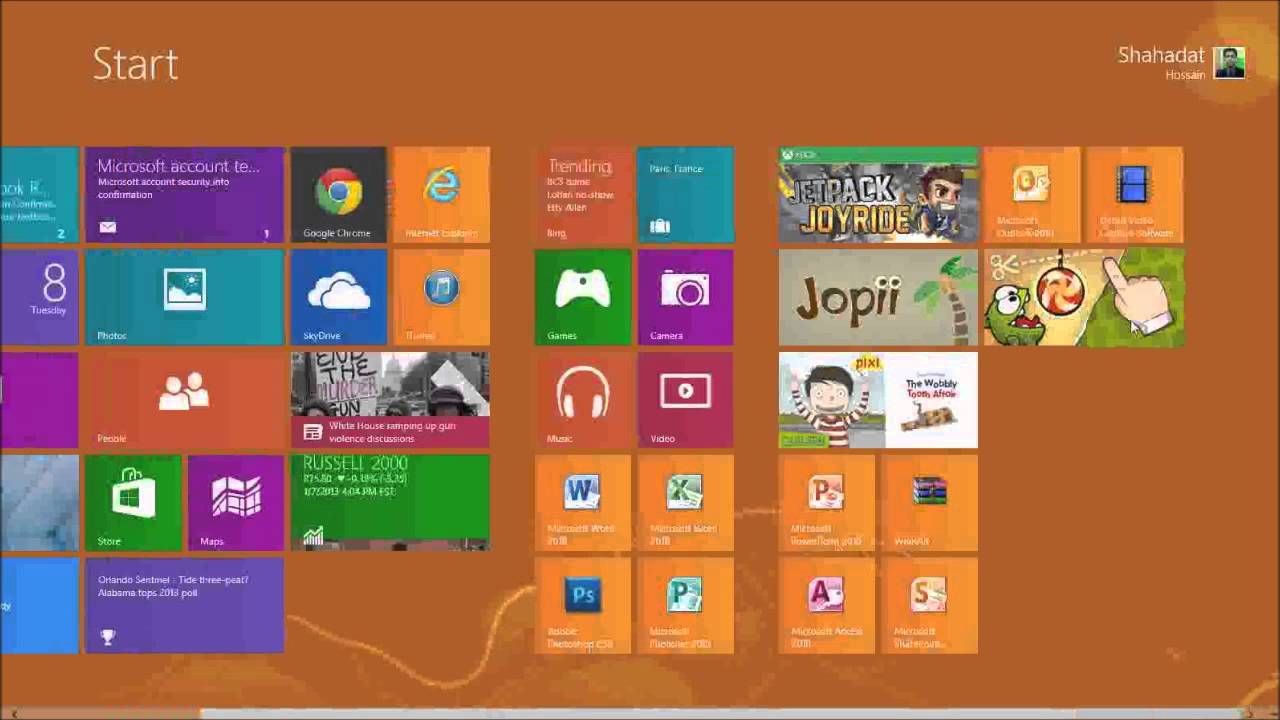Launch Debut Video Capture Software

(x=1135, y=195)
